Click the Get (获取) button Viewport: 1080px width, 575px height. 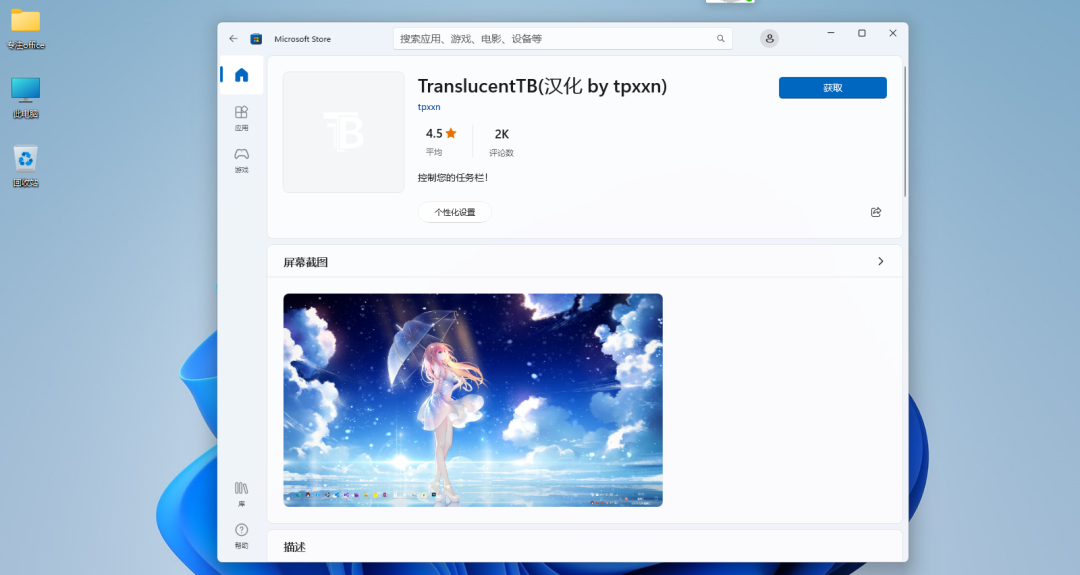click(x=833, y=87)
